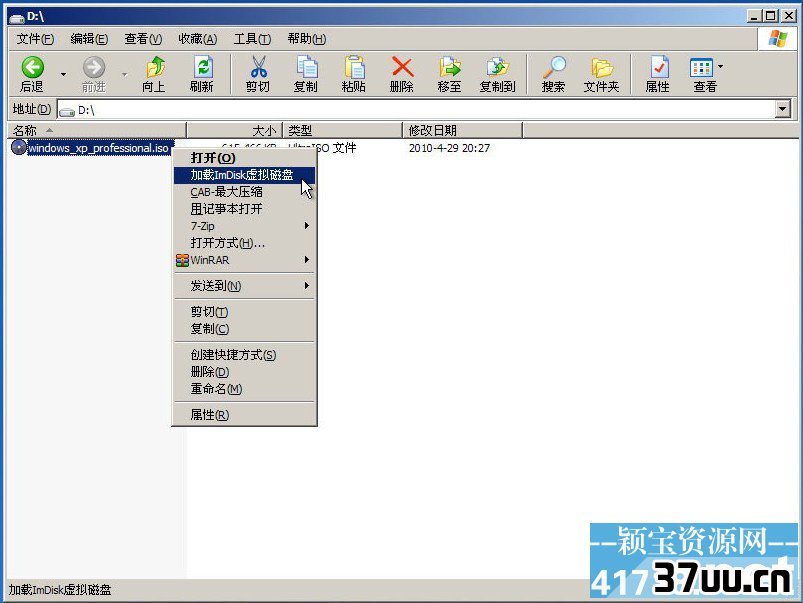This screenshot has height=603, width=803.
Task: Select 加载ImDisk虚拟磁盘 menu entry
Action: pyautogui.click(x=244, y=175)
